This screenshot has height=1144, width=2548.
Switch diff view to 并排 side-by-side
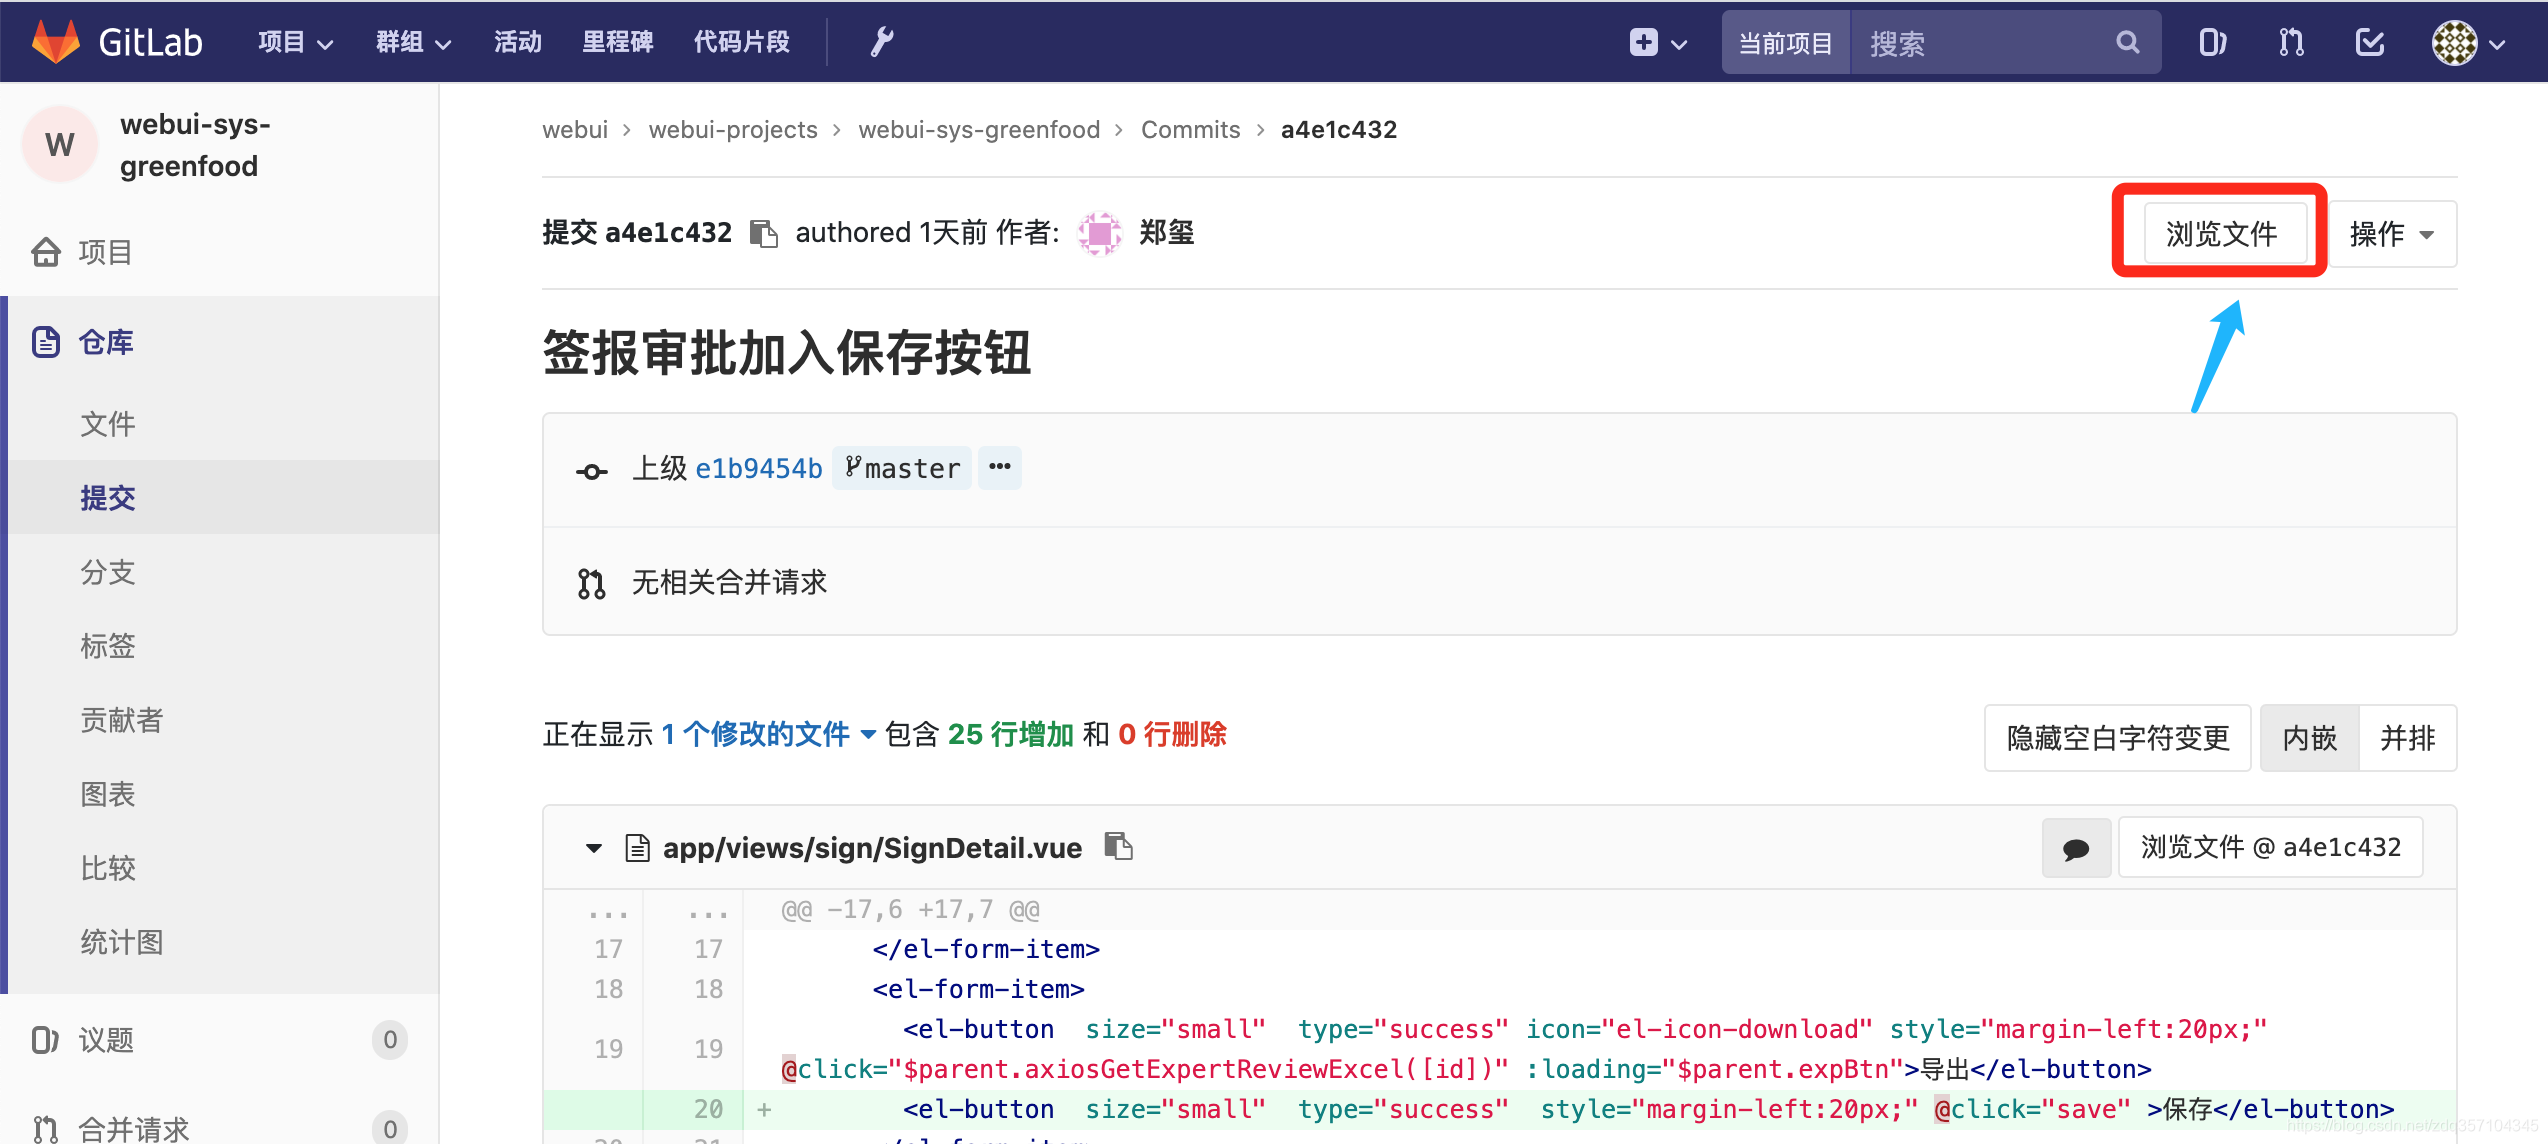tap(2407, 738)
